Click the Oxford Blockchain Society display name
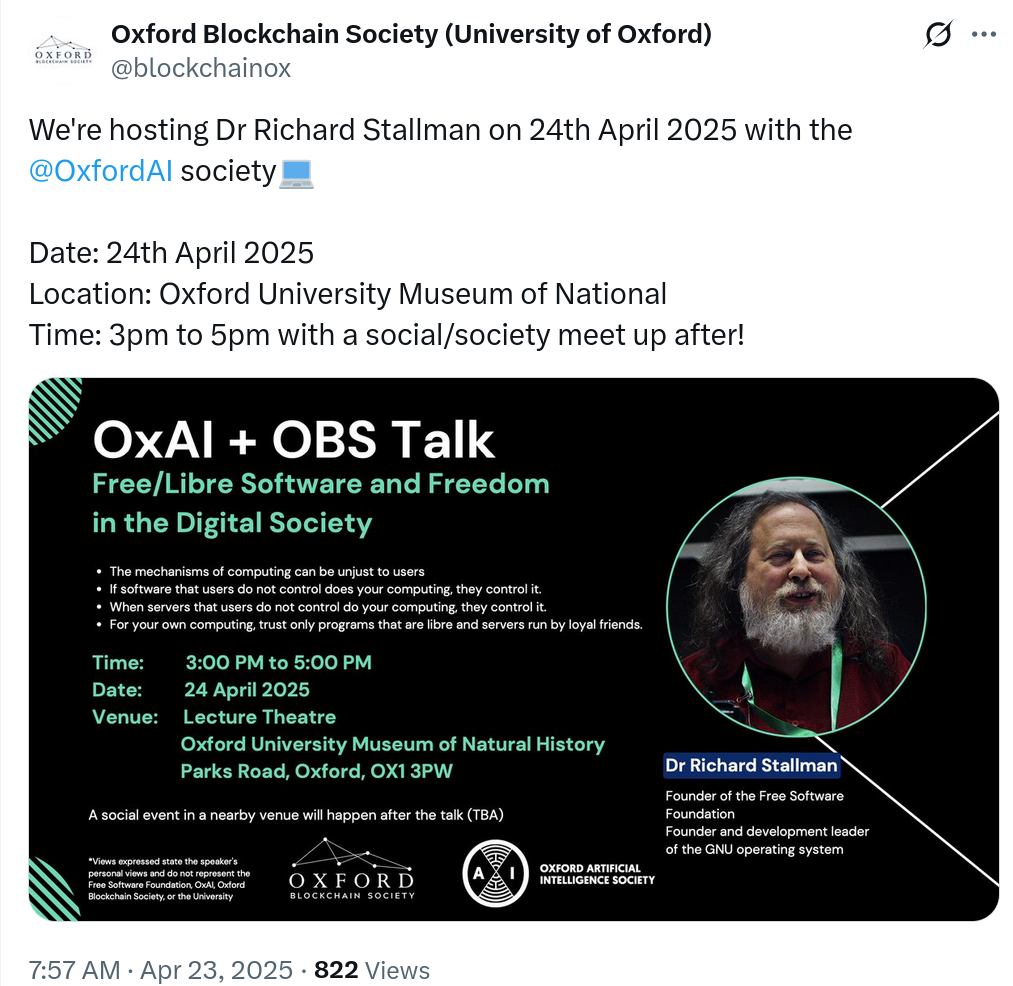 coord(411,34)
